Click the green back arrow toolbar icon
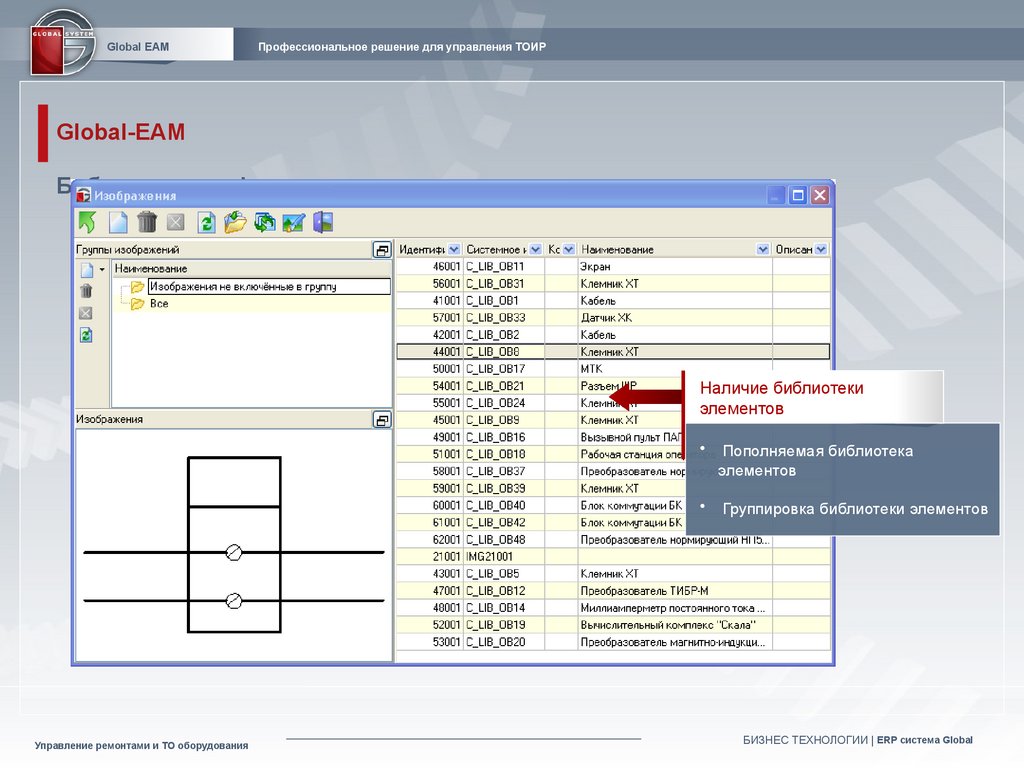Screen dimensions: 1024x768 tap(87, 222)
